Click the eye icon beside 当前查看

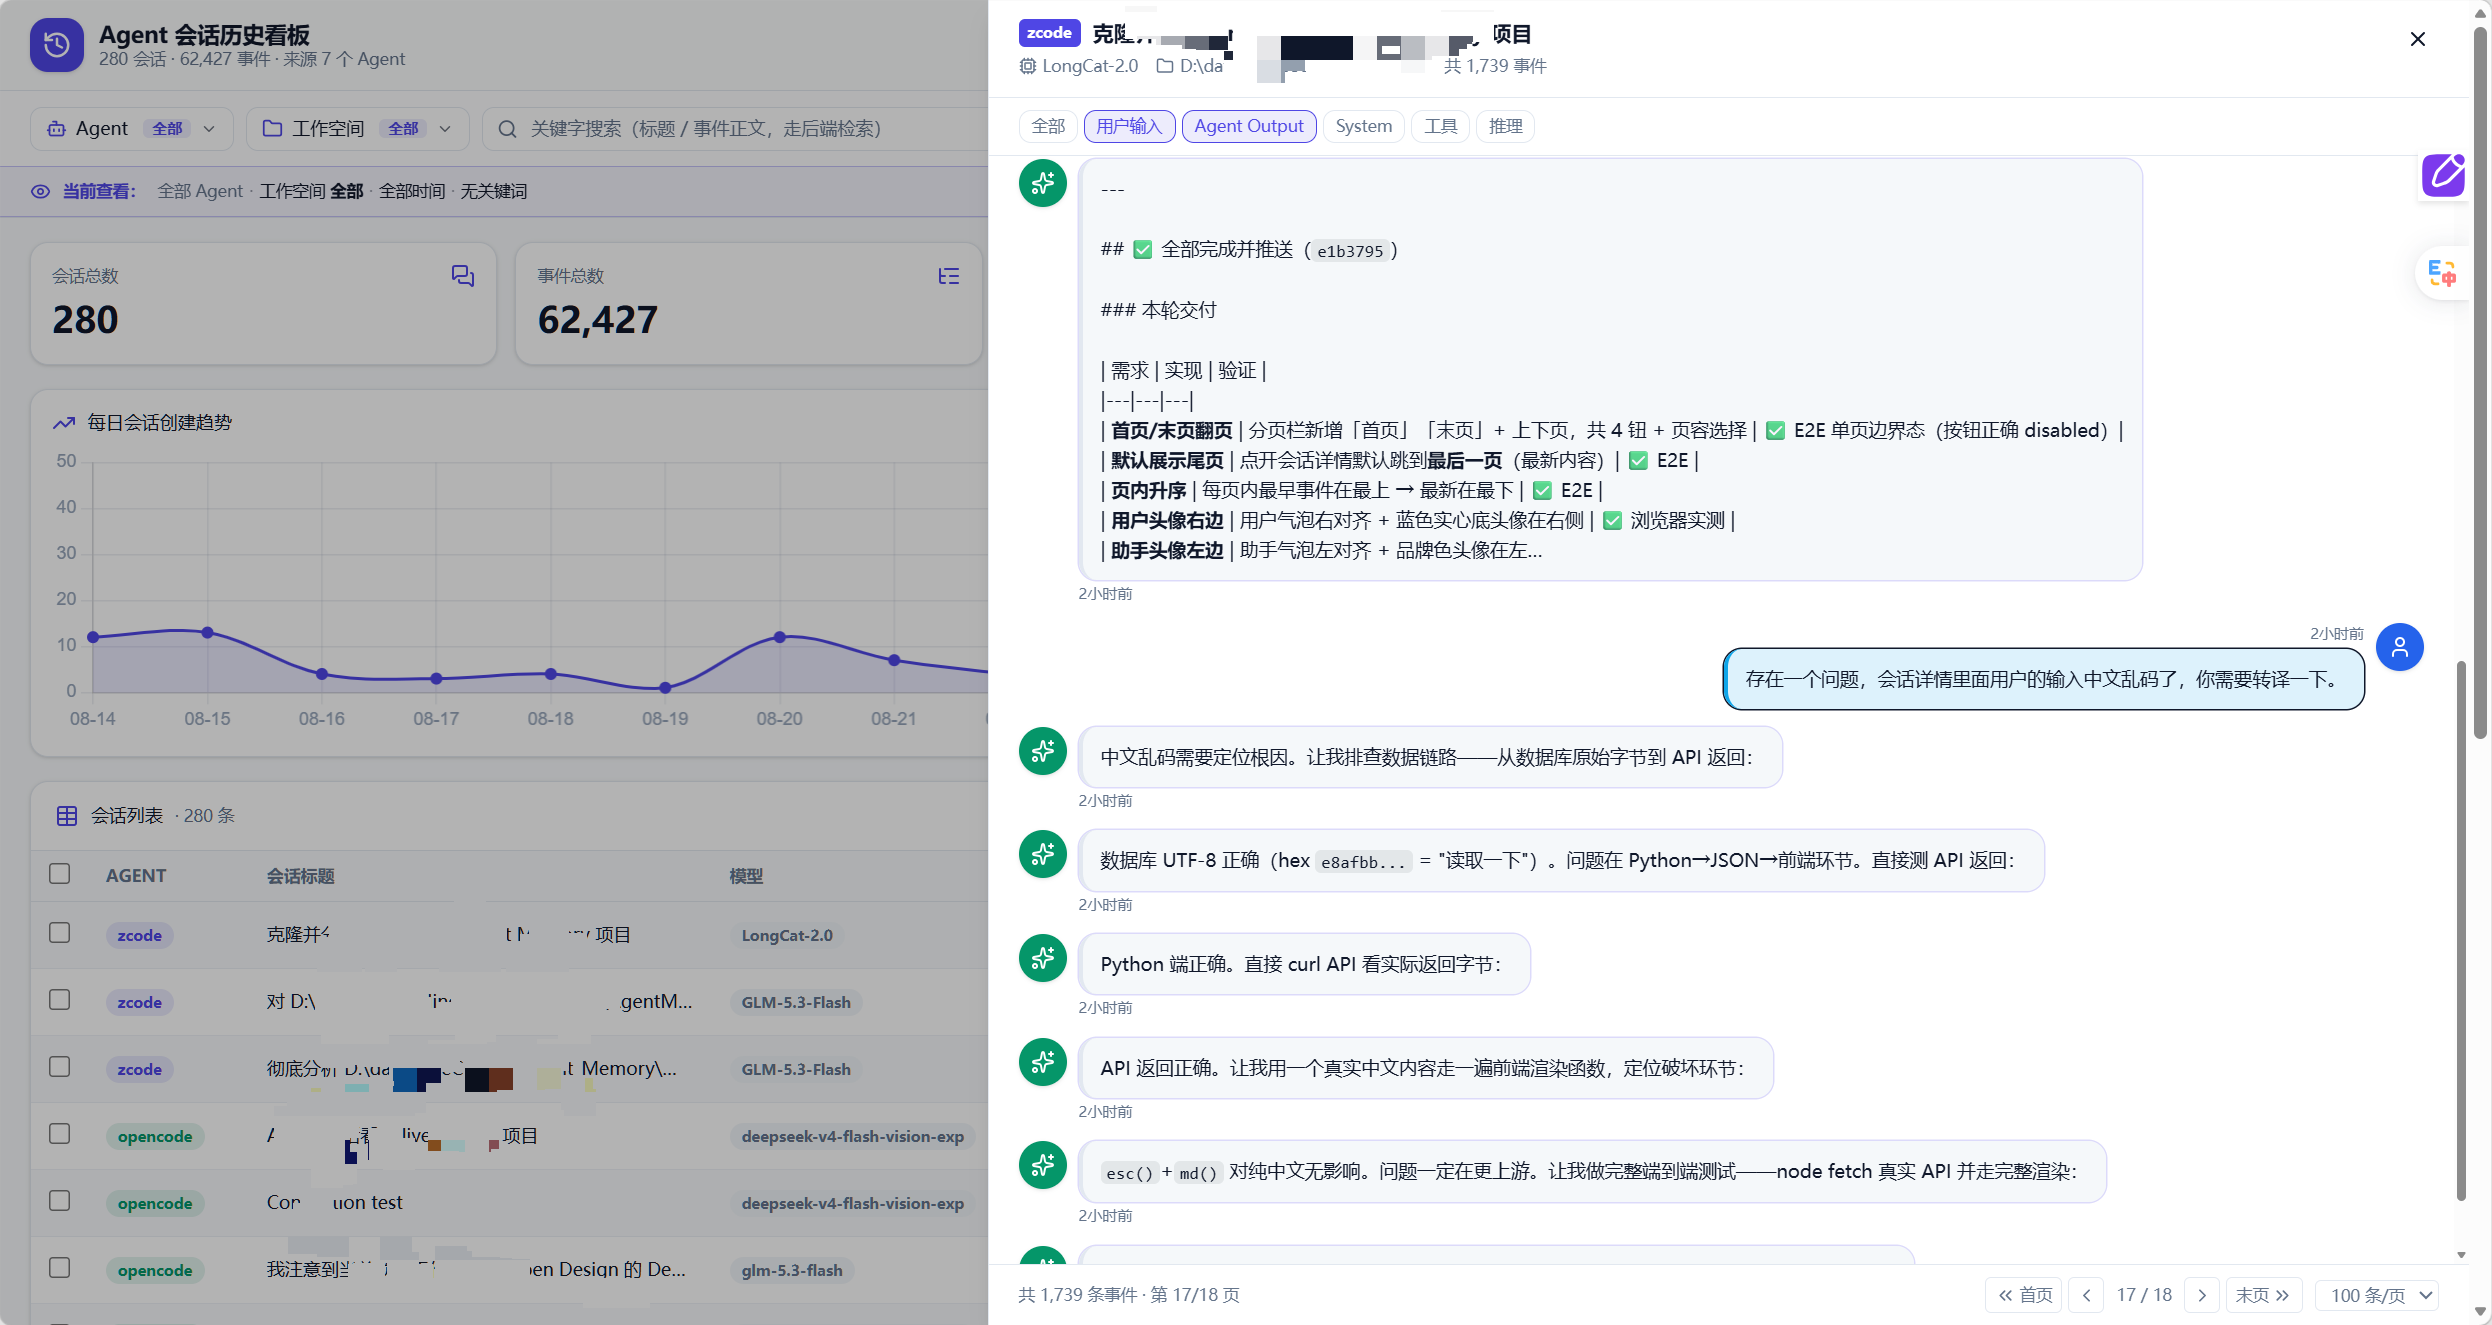click(x=40, y=191)
